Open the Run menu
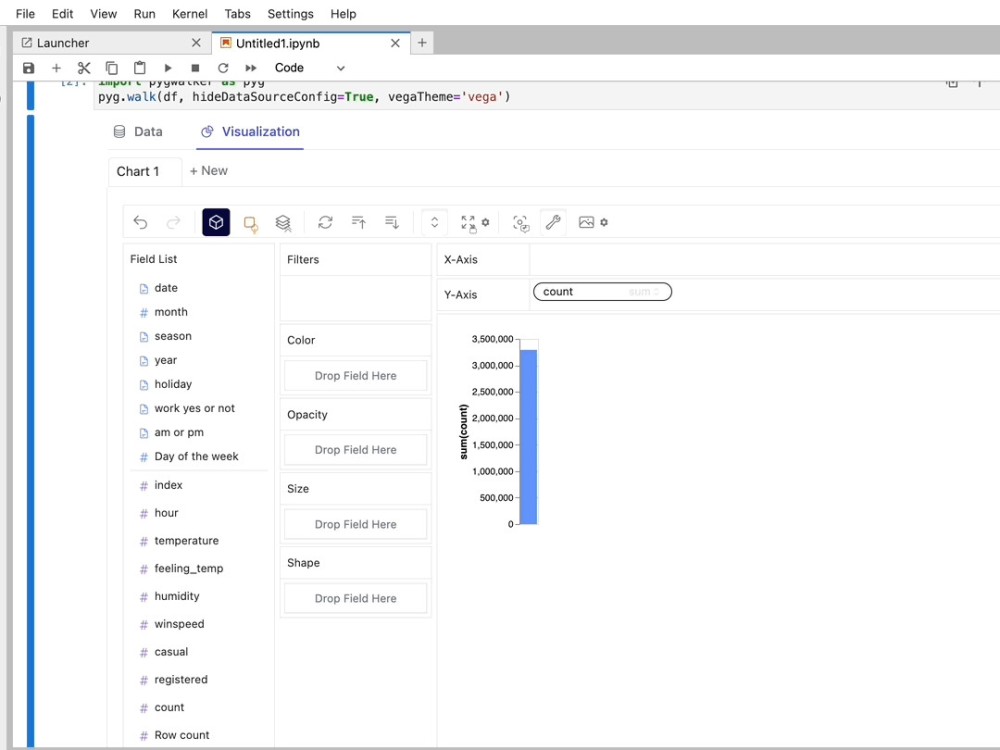Screen dimensions: 1000x750 point(145,13)
